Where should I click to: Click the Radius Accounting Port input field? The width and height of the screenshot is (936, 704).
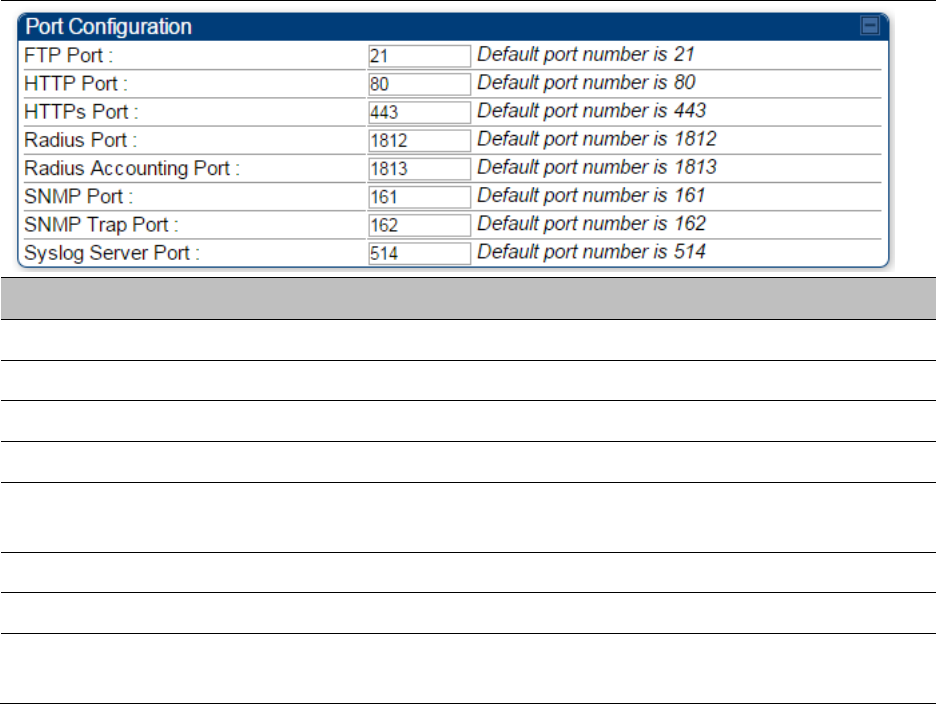(419, 168)
